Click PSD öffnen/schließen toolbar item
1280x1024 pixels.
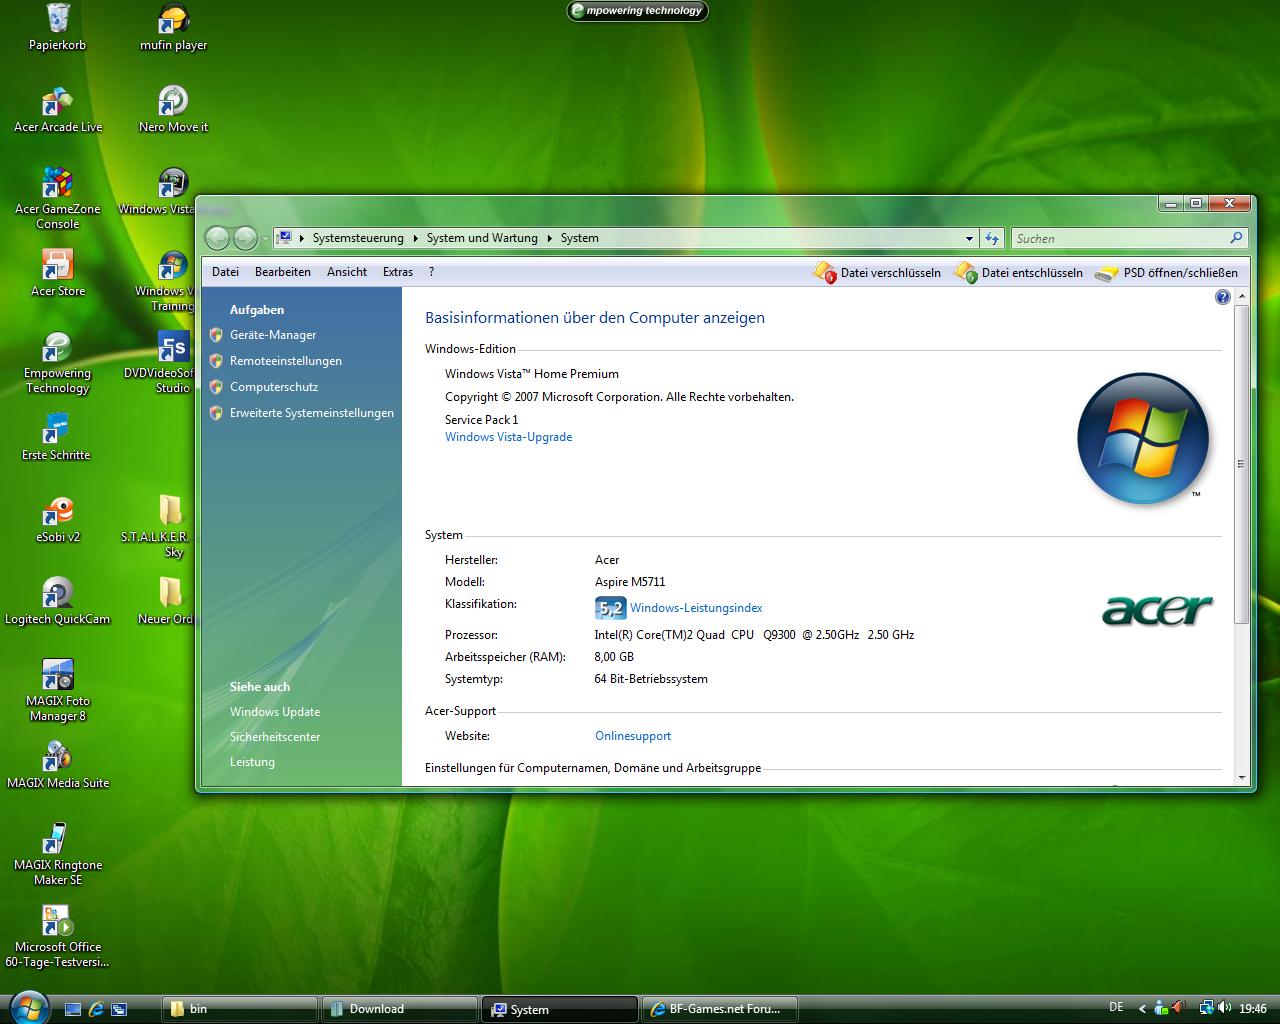1166,272
